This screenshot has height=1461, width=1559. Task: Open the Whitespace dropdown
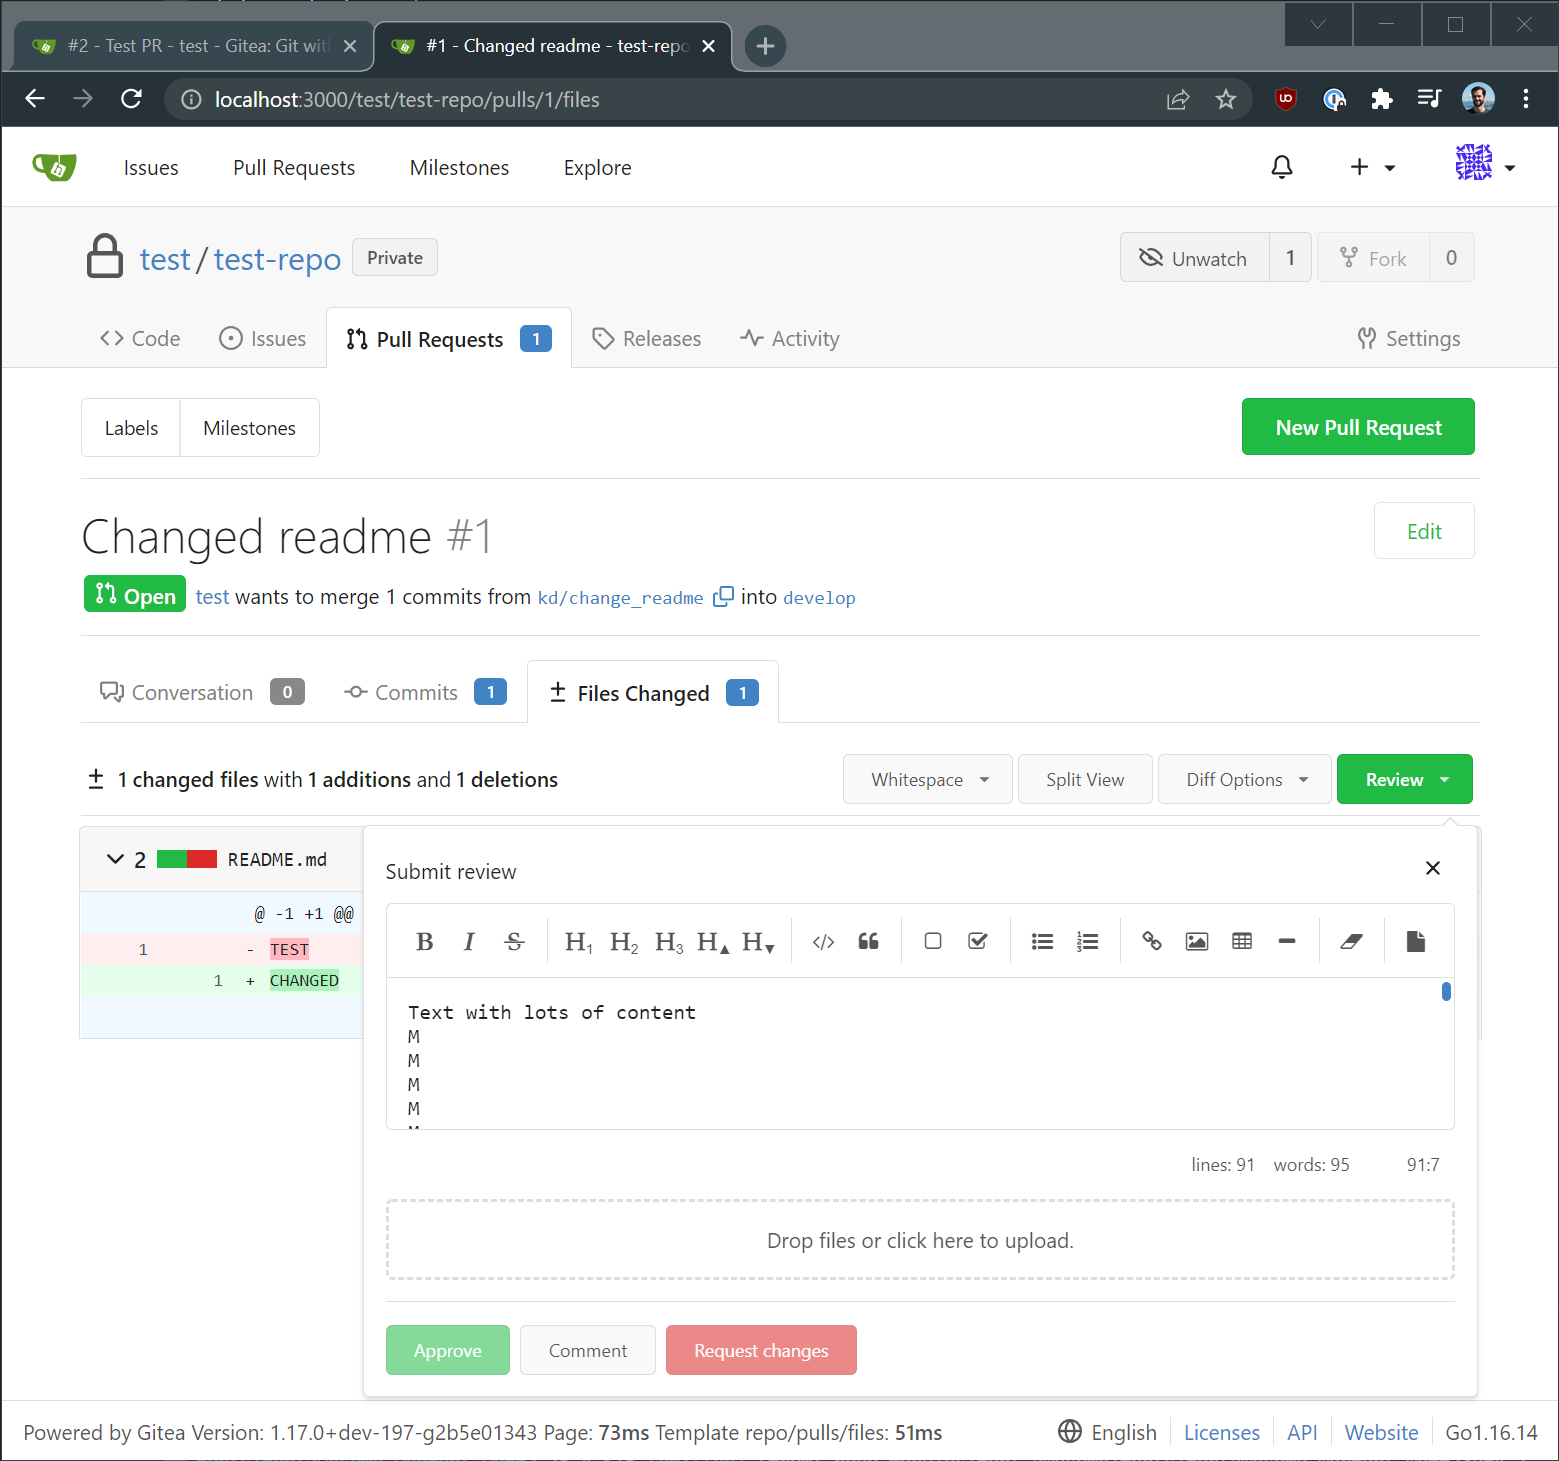coord(928,779)
